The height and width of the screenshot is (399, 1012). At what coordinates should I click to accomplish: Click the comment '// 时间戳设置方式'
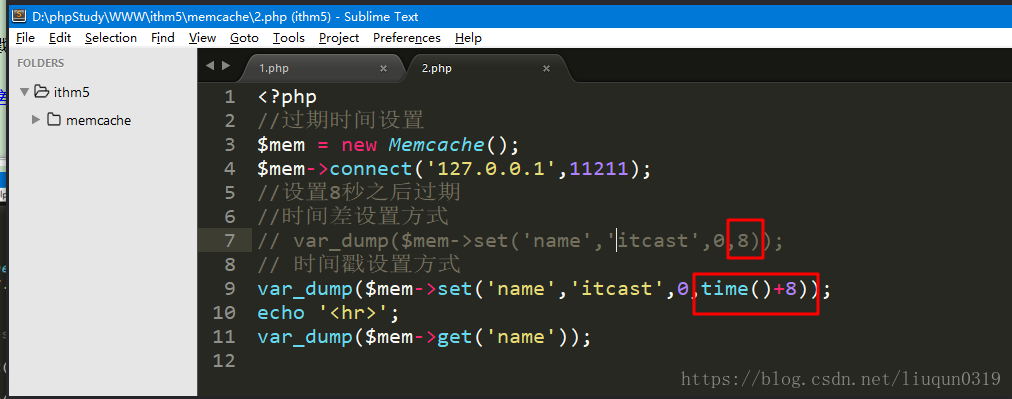358,265
